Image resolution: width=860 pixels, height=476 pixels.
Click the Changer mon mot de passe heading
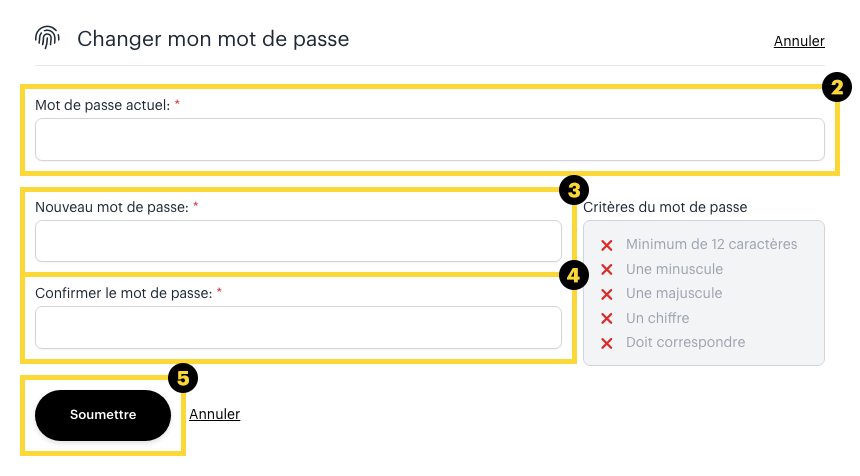[x=213, y=40]
